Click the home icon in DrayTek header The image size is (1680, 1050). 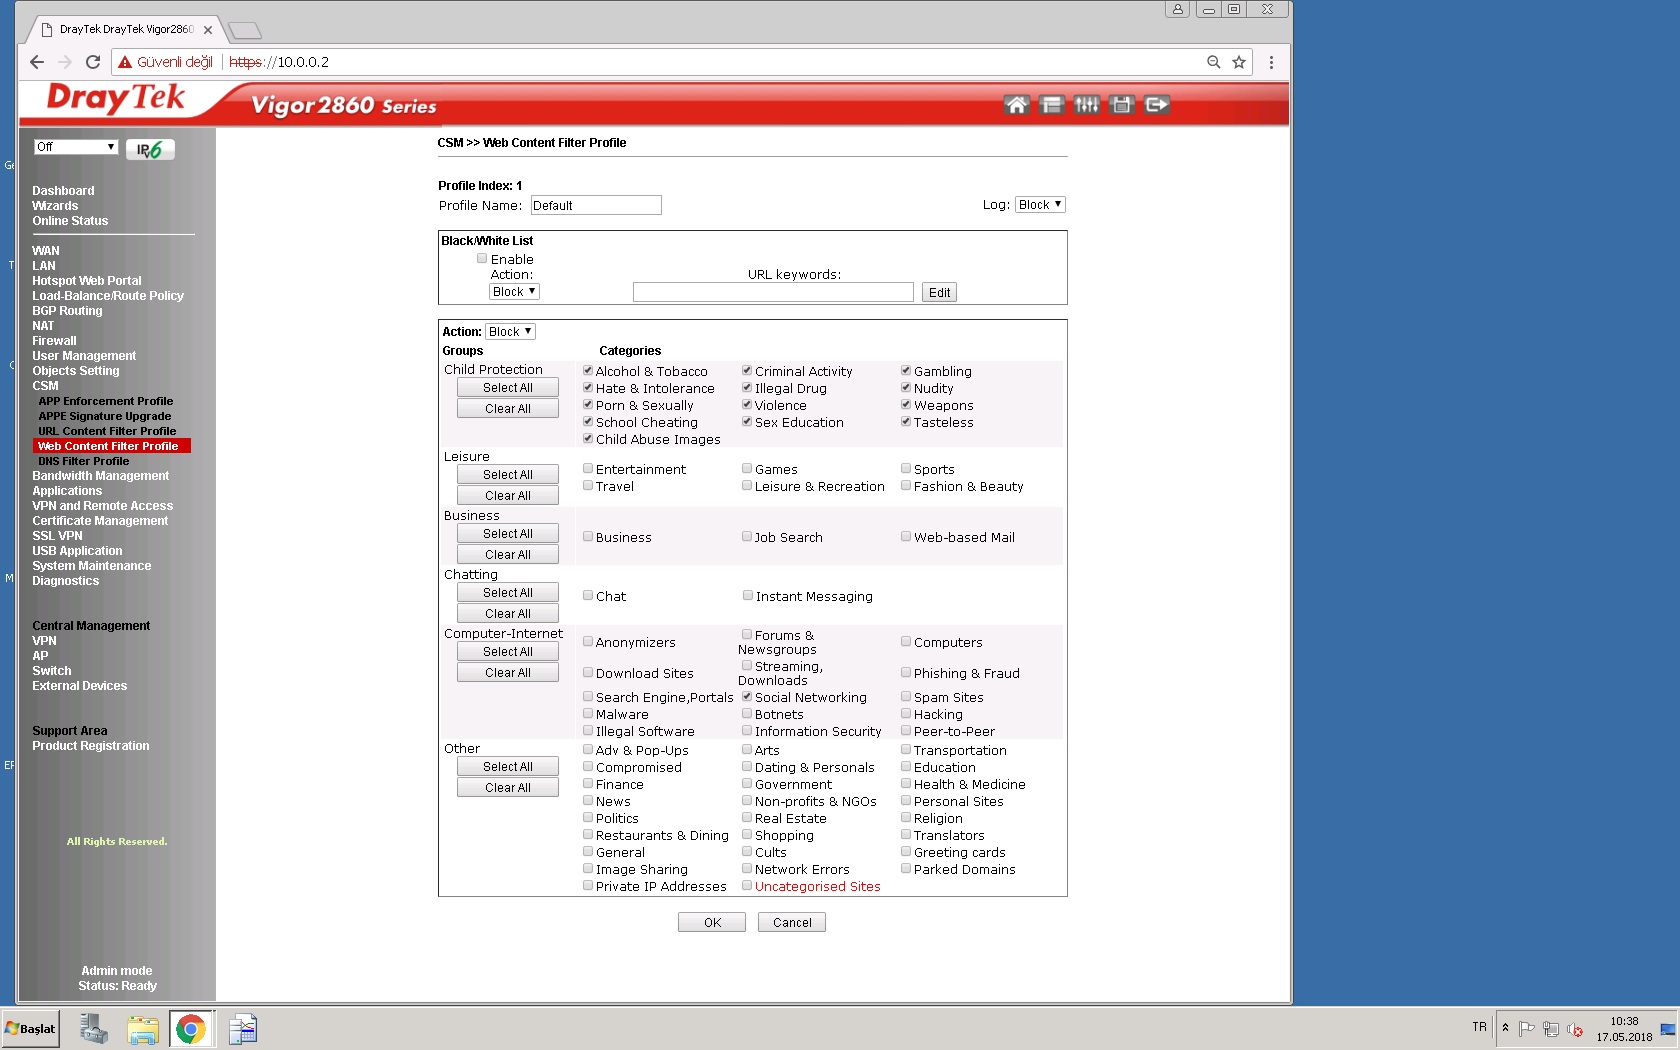(x=1016, y=105)
